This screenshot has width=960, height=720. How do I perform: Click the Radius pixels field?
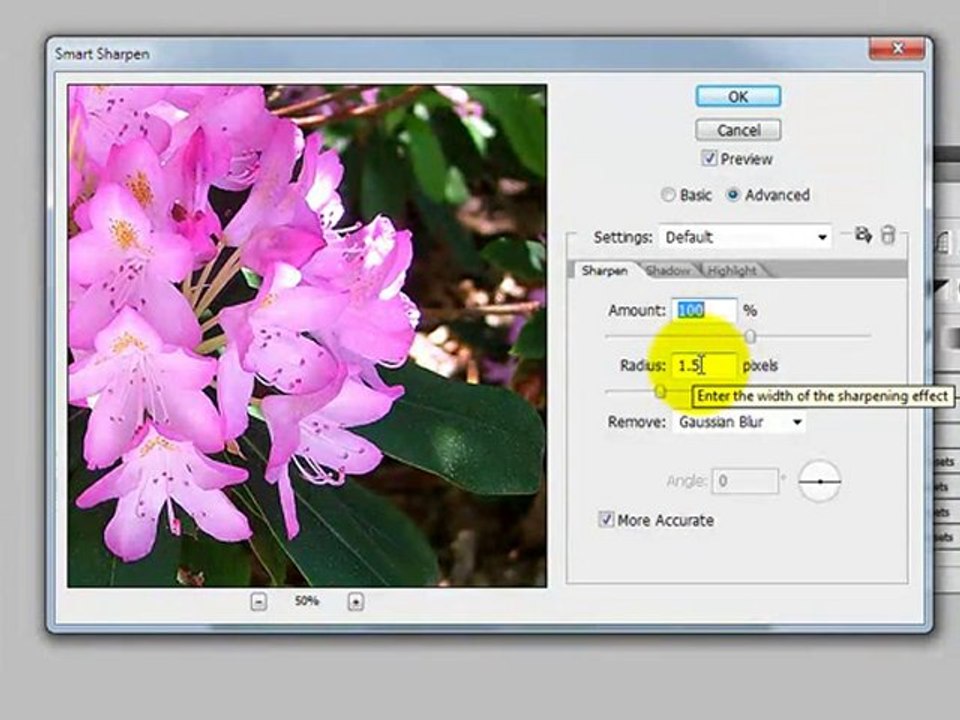coord(704,366)
